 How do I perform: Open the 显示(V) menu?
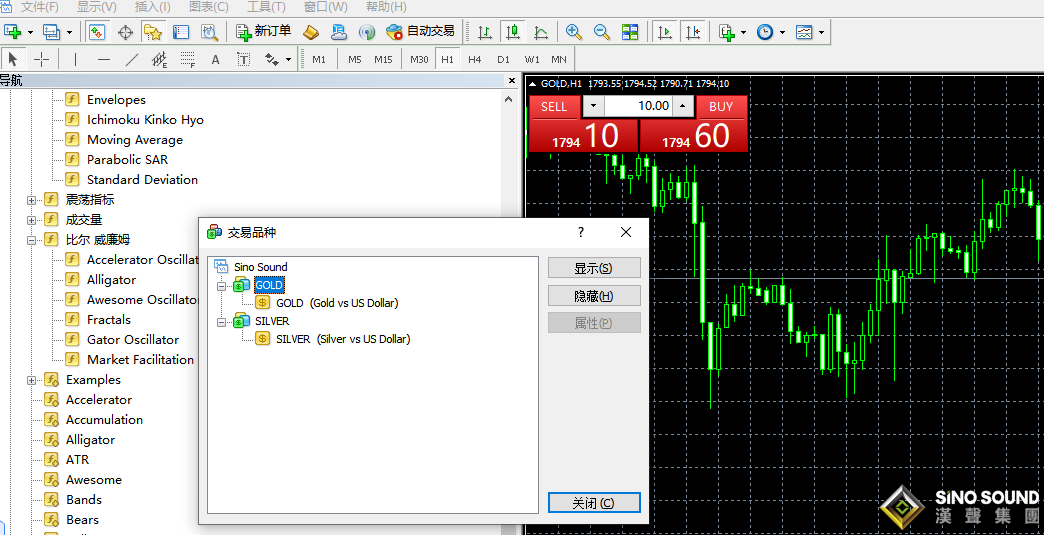pos(97,7)
